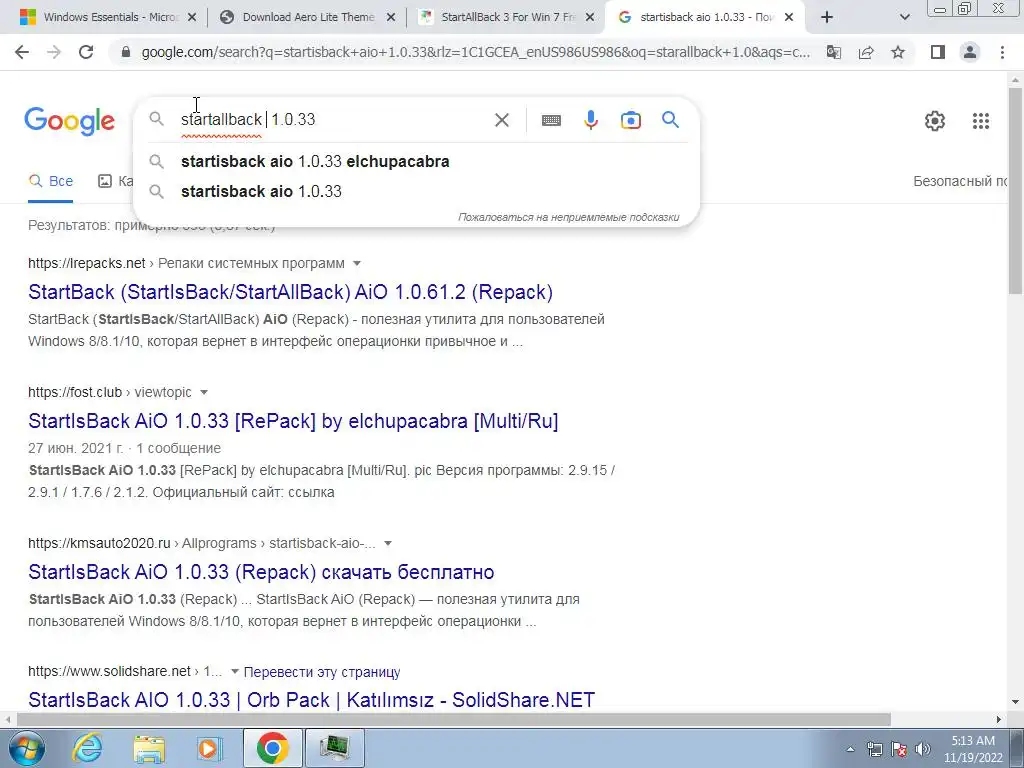
Task: Open Windows Media Player on taskbar
Action: pyautogui.click(x=210, y=748)
